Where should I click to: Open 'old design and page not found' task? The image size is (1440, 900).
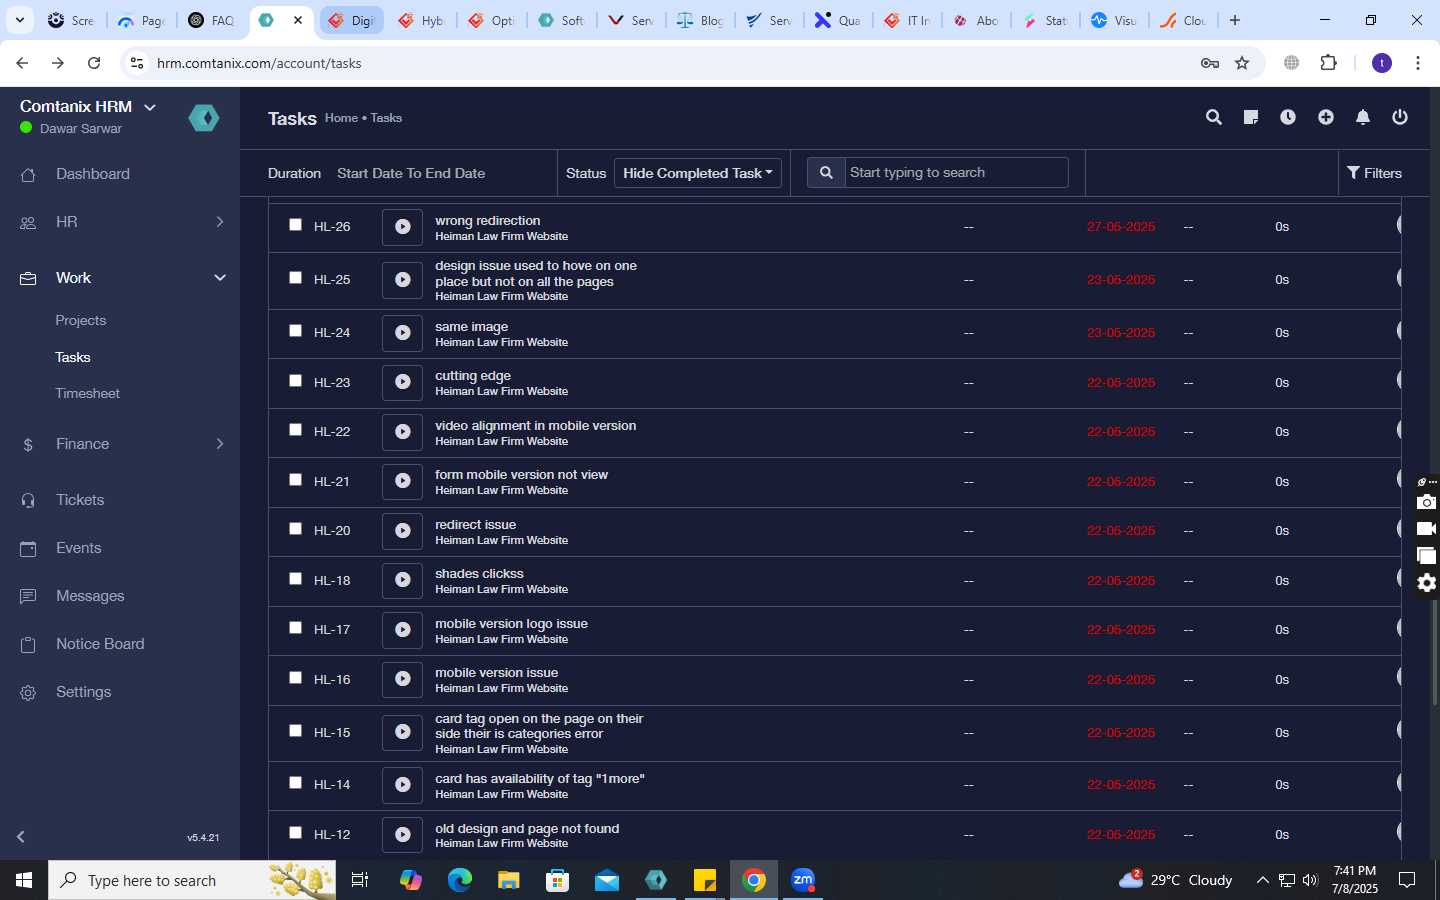coord(527,829)
